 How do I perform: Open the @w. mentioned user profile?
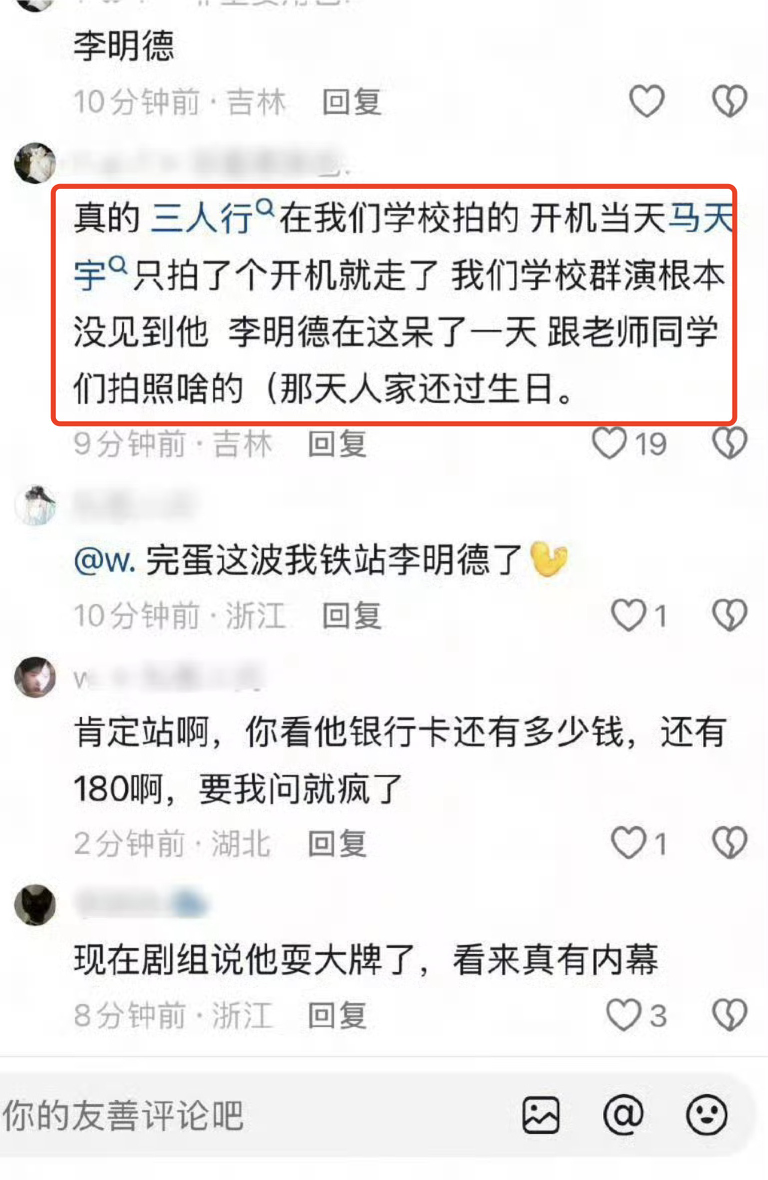(105, 560)
